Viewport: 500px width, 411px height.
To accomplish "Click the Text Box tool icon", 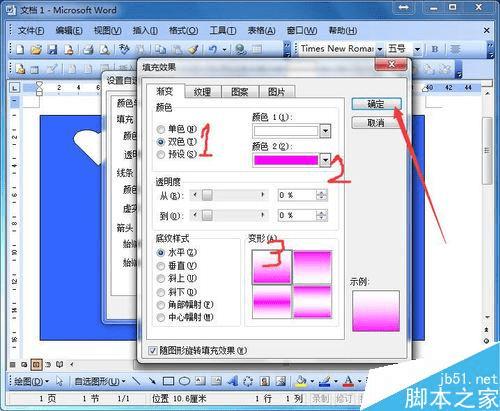I will pyautogui.click(x=200, y=381).
